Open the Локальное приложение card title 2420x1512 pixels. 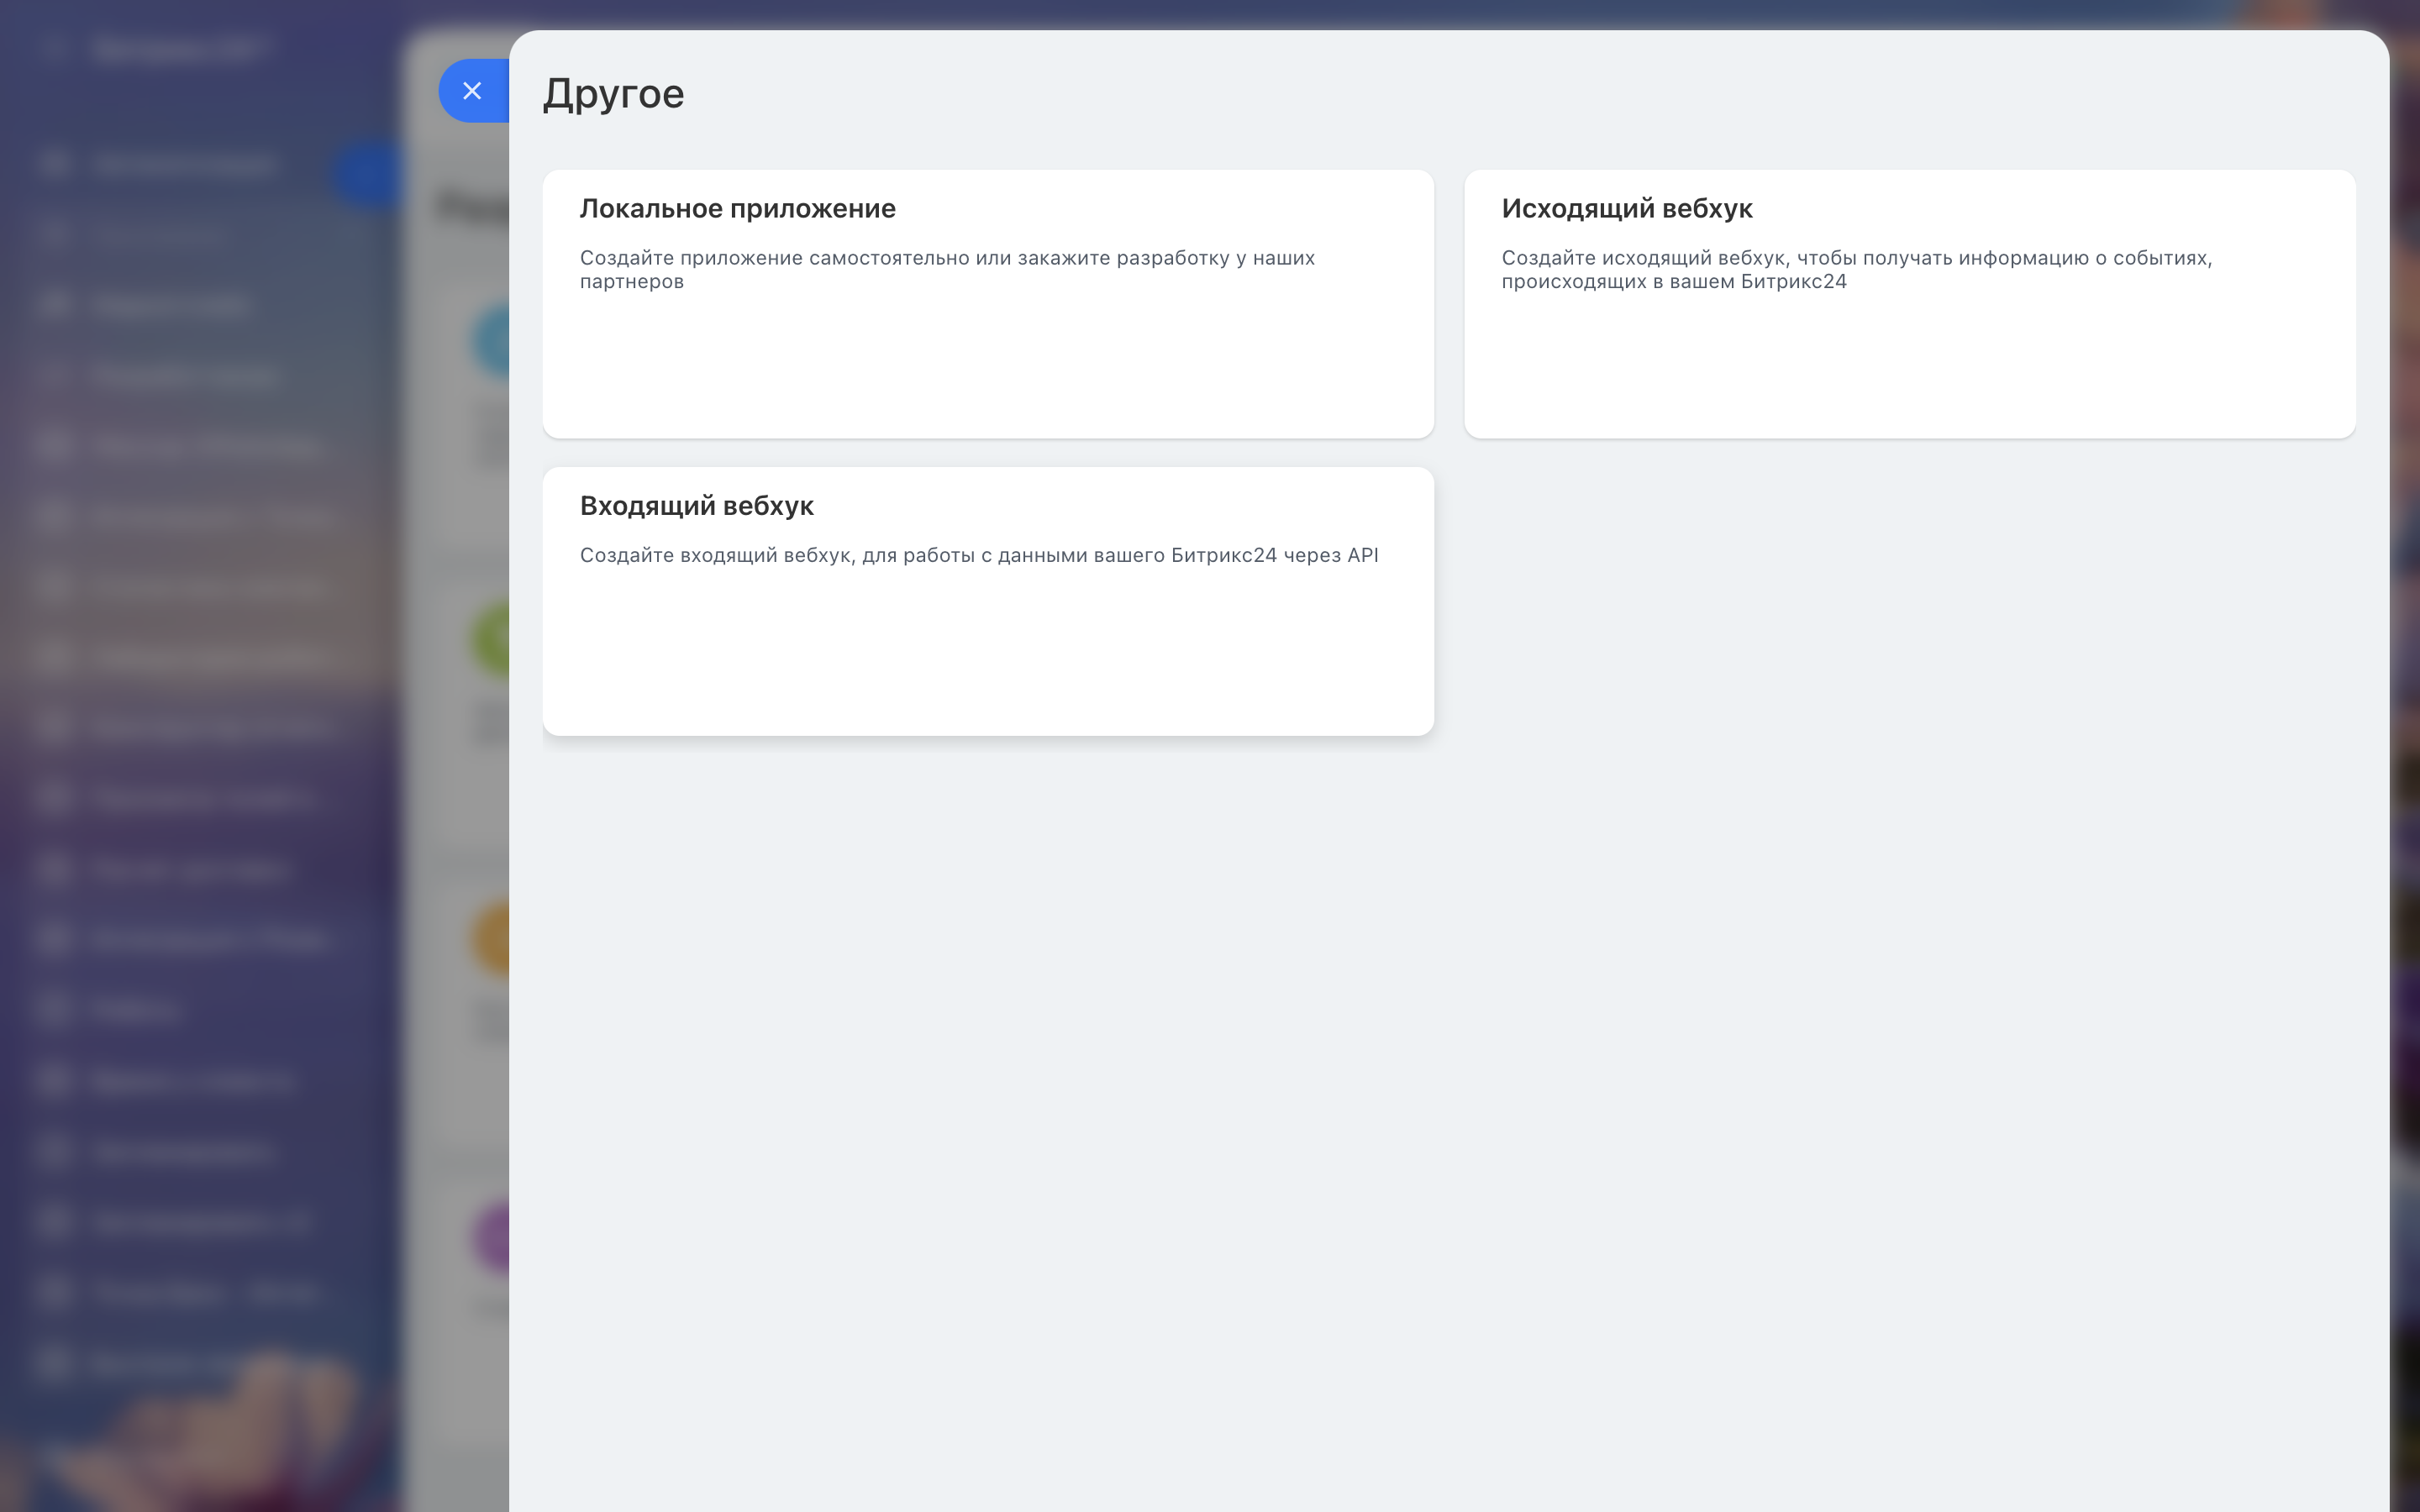737,208
